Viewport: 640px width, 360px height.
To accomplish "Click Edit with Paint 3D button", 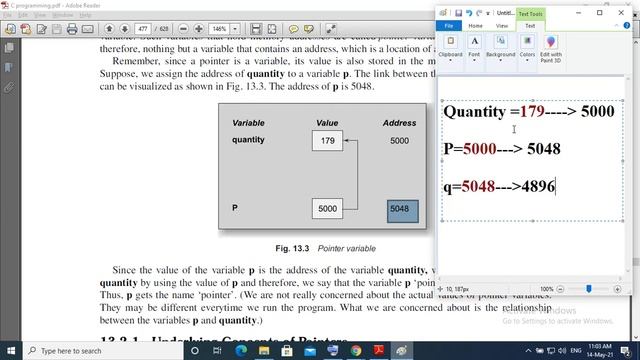I will (x=551, y=50).
